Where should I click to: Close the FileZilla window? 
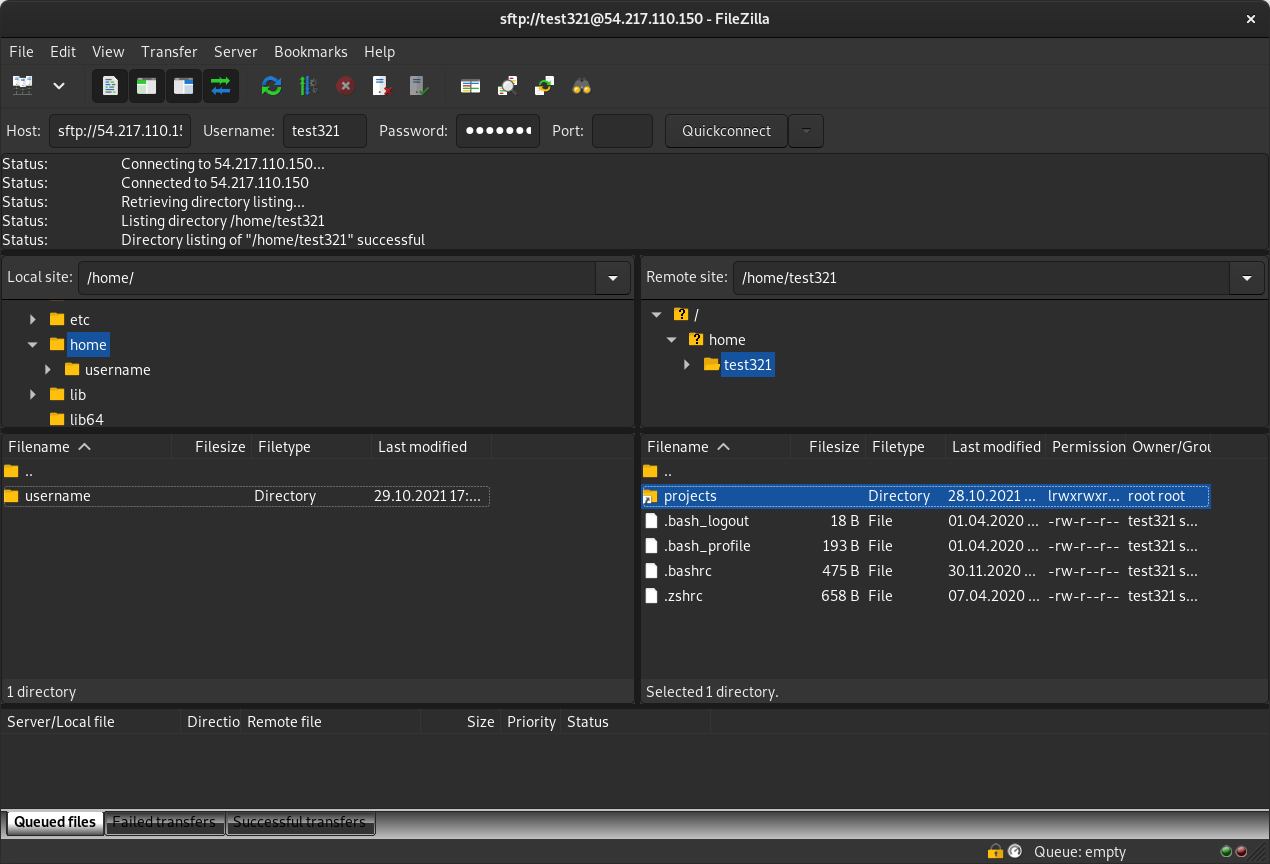[x=1250, y=19]
